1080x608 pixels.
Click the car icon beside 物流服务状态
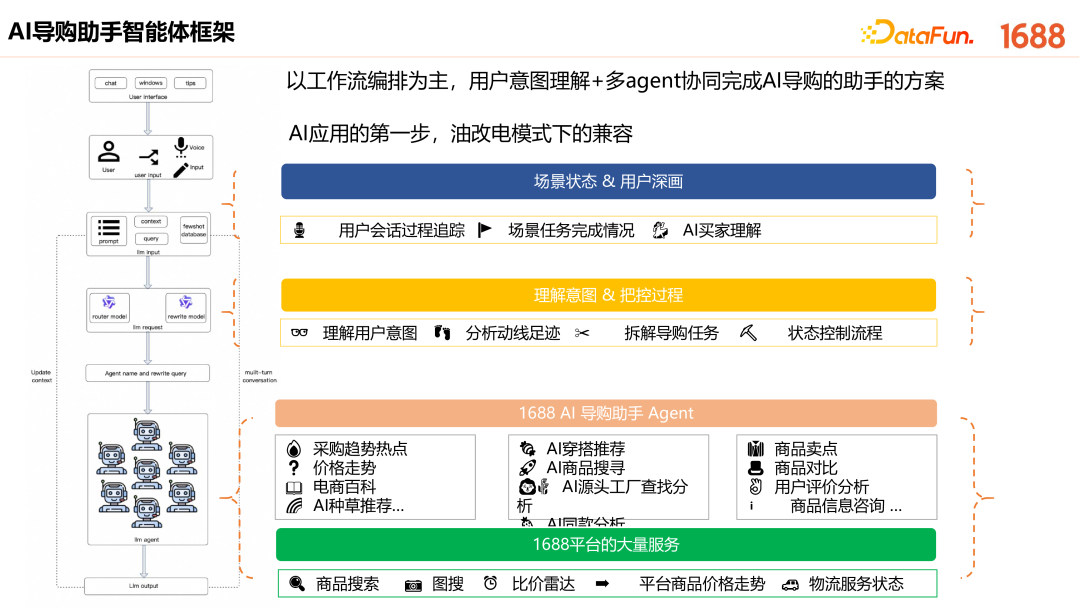click(790, 585)
